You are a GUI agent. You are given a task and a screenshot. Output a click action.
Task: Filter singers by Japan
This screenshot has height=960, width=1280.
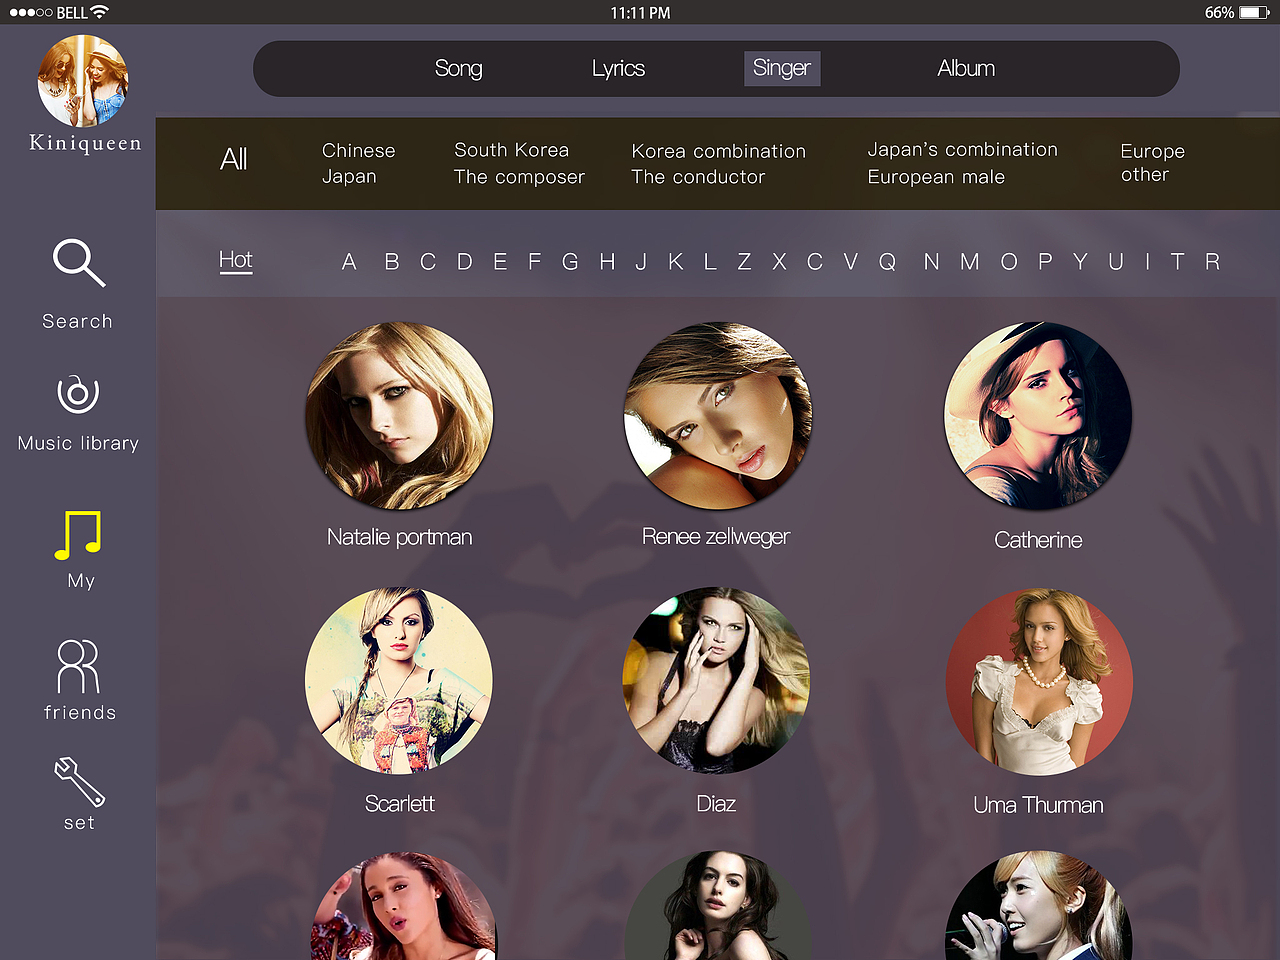point(349,176)
